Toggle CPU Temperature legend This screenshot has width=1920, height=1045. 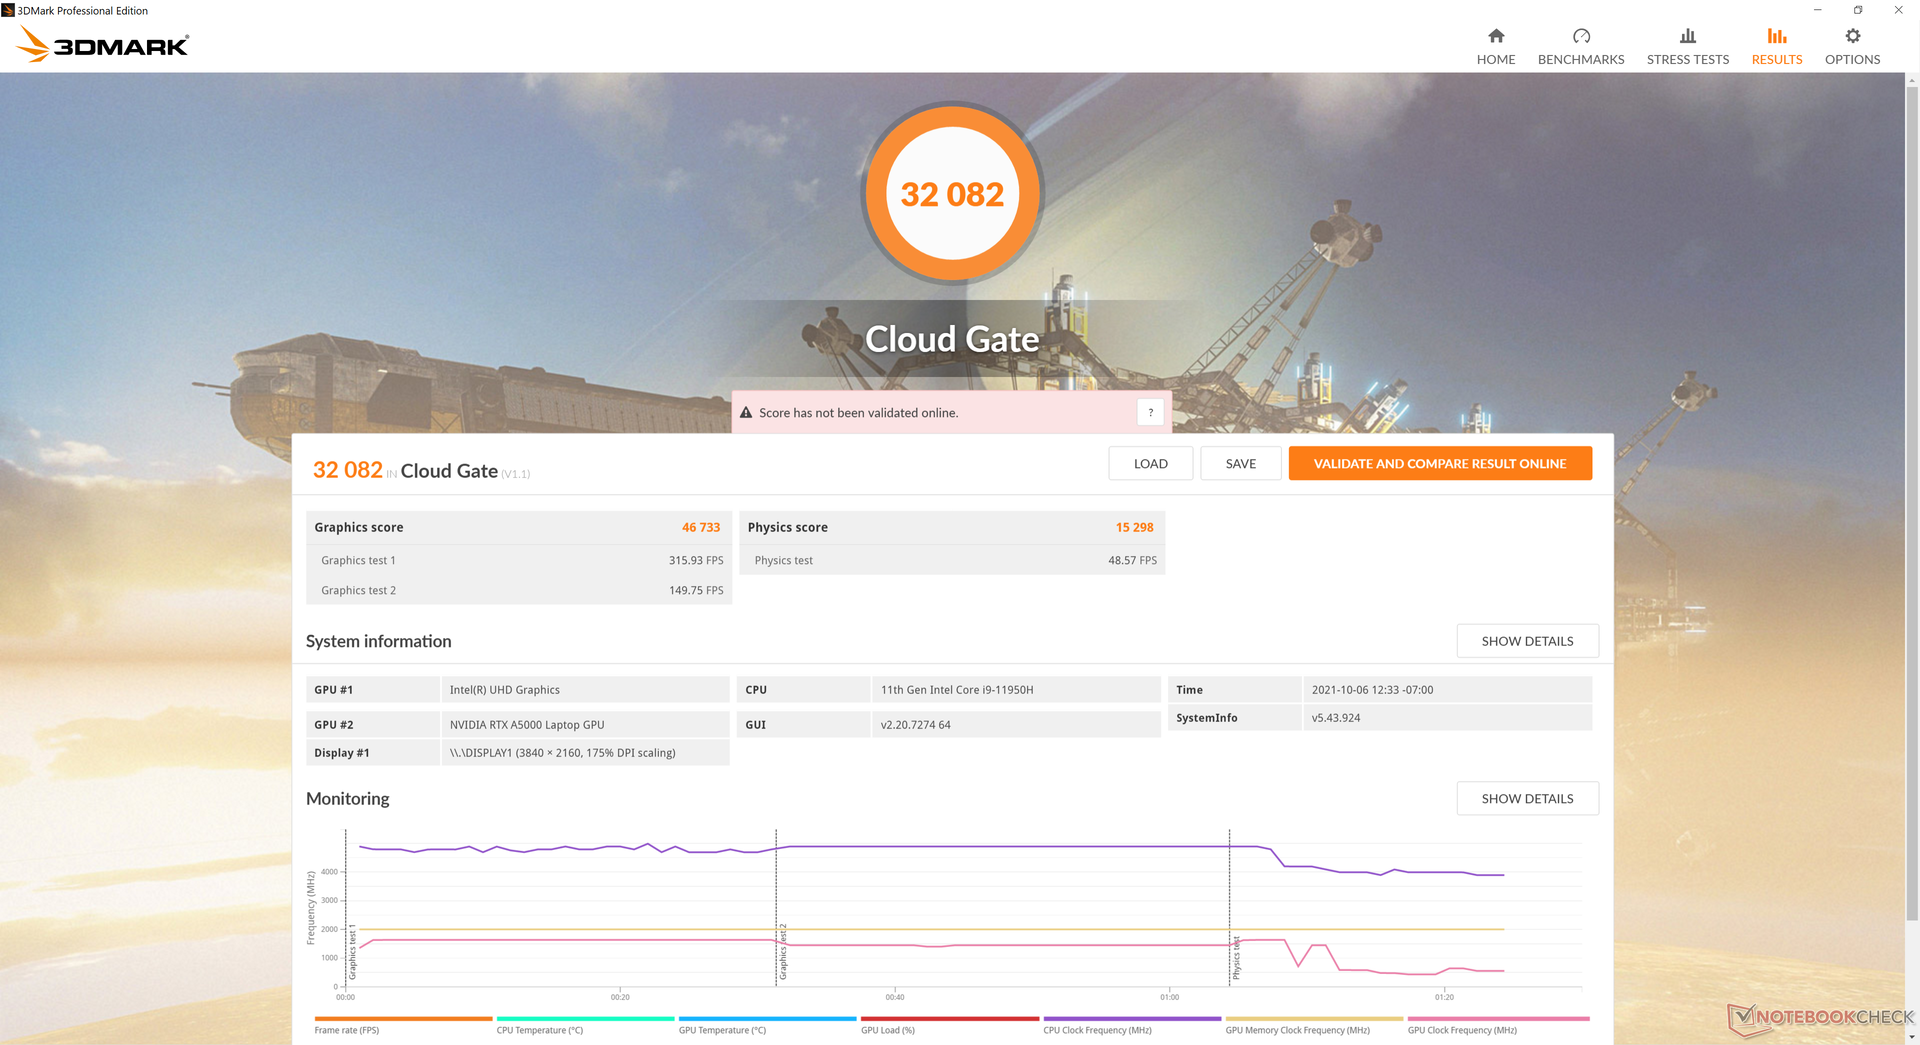[539, 1030]
